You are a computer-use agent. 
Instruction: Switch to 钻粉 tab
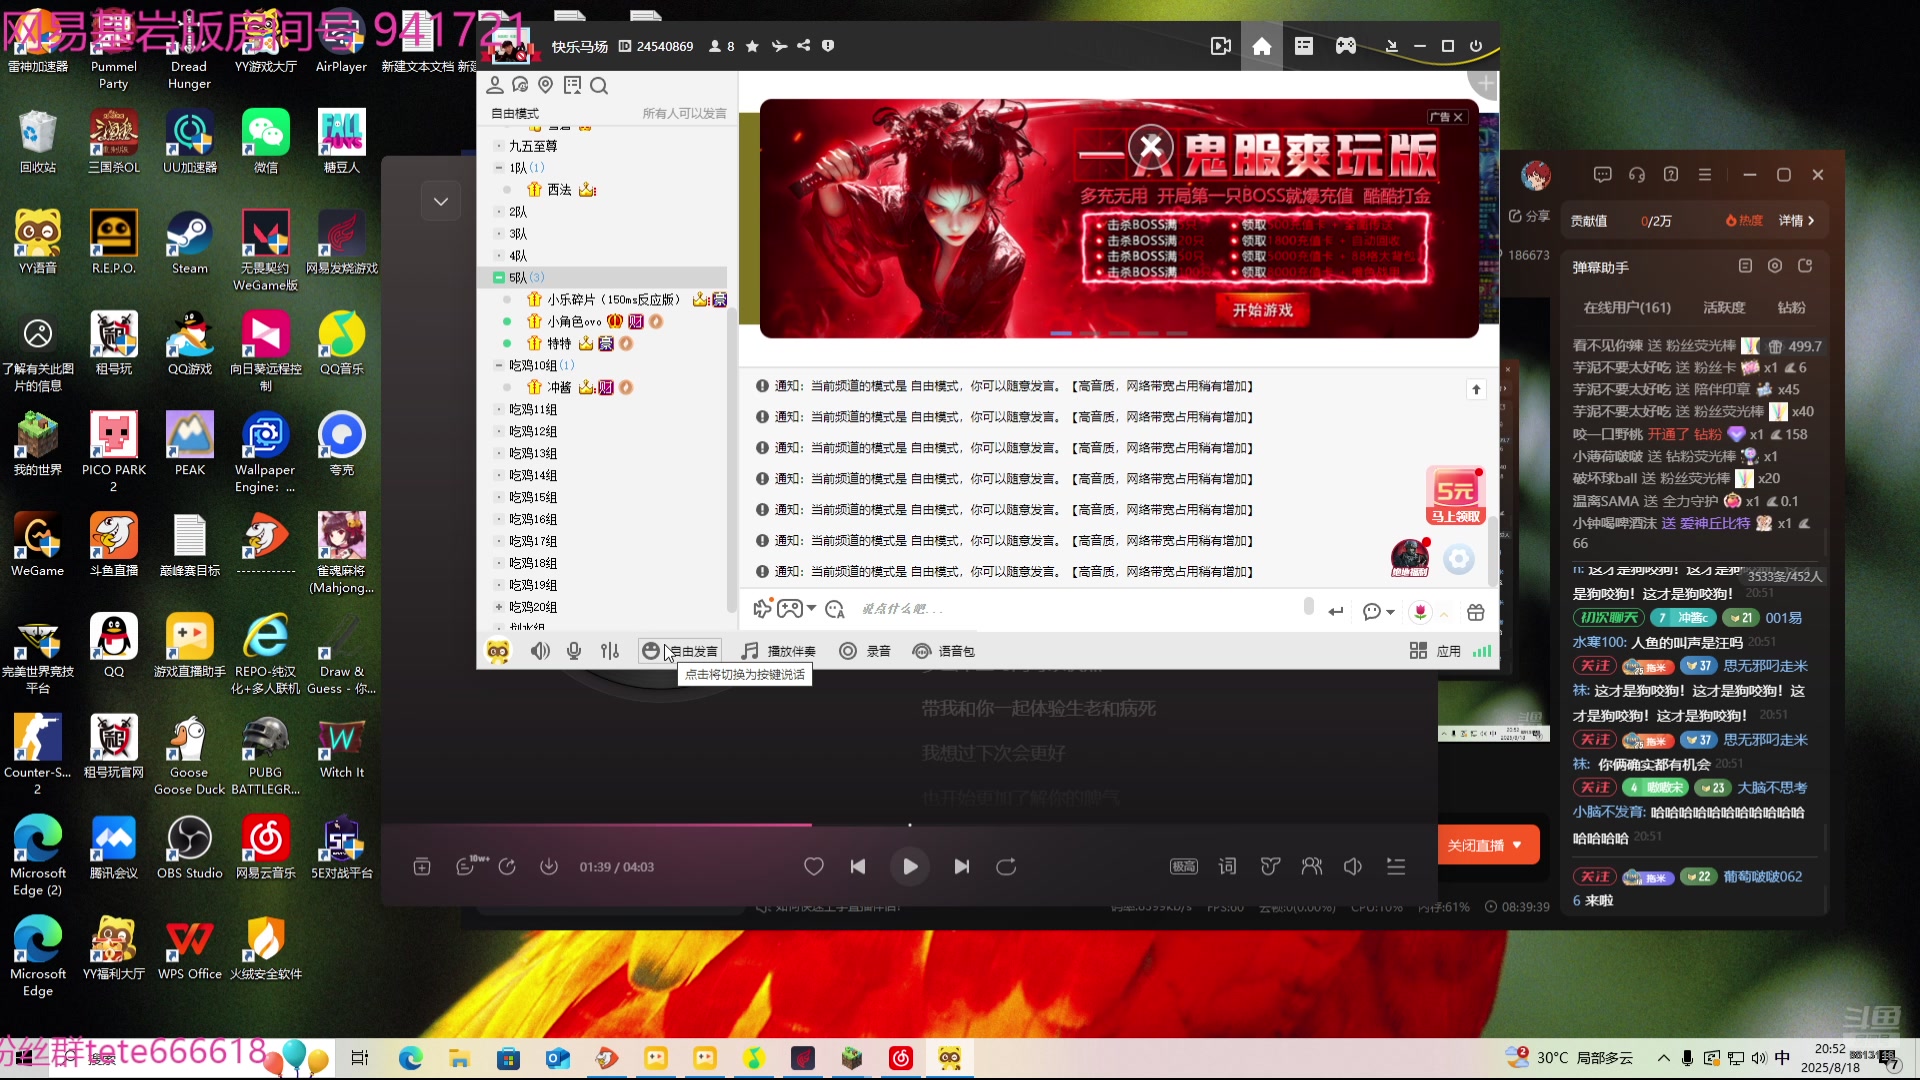point(1792,308)
